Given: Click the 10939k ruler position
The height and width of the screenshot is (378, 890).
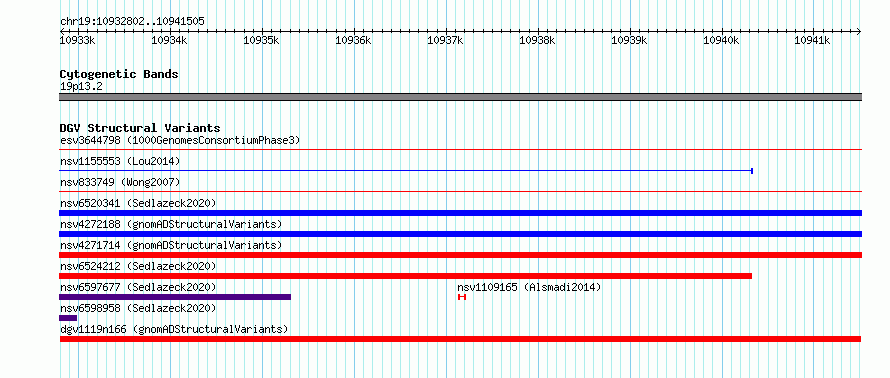Looking at the screenshot, I should click(629, 40).
